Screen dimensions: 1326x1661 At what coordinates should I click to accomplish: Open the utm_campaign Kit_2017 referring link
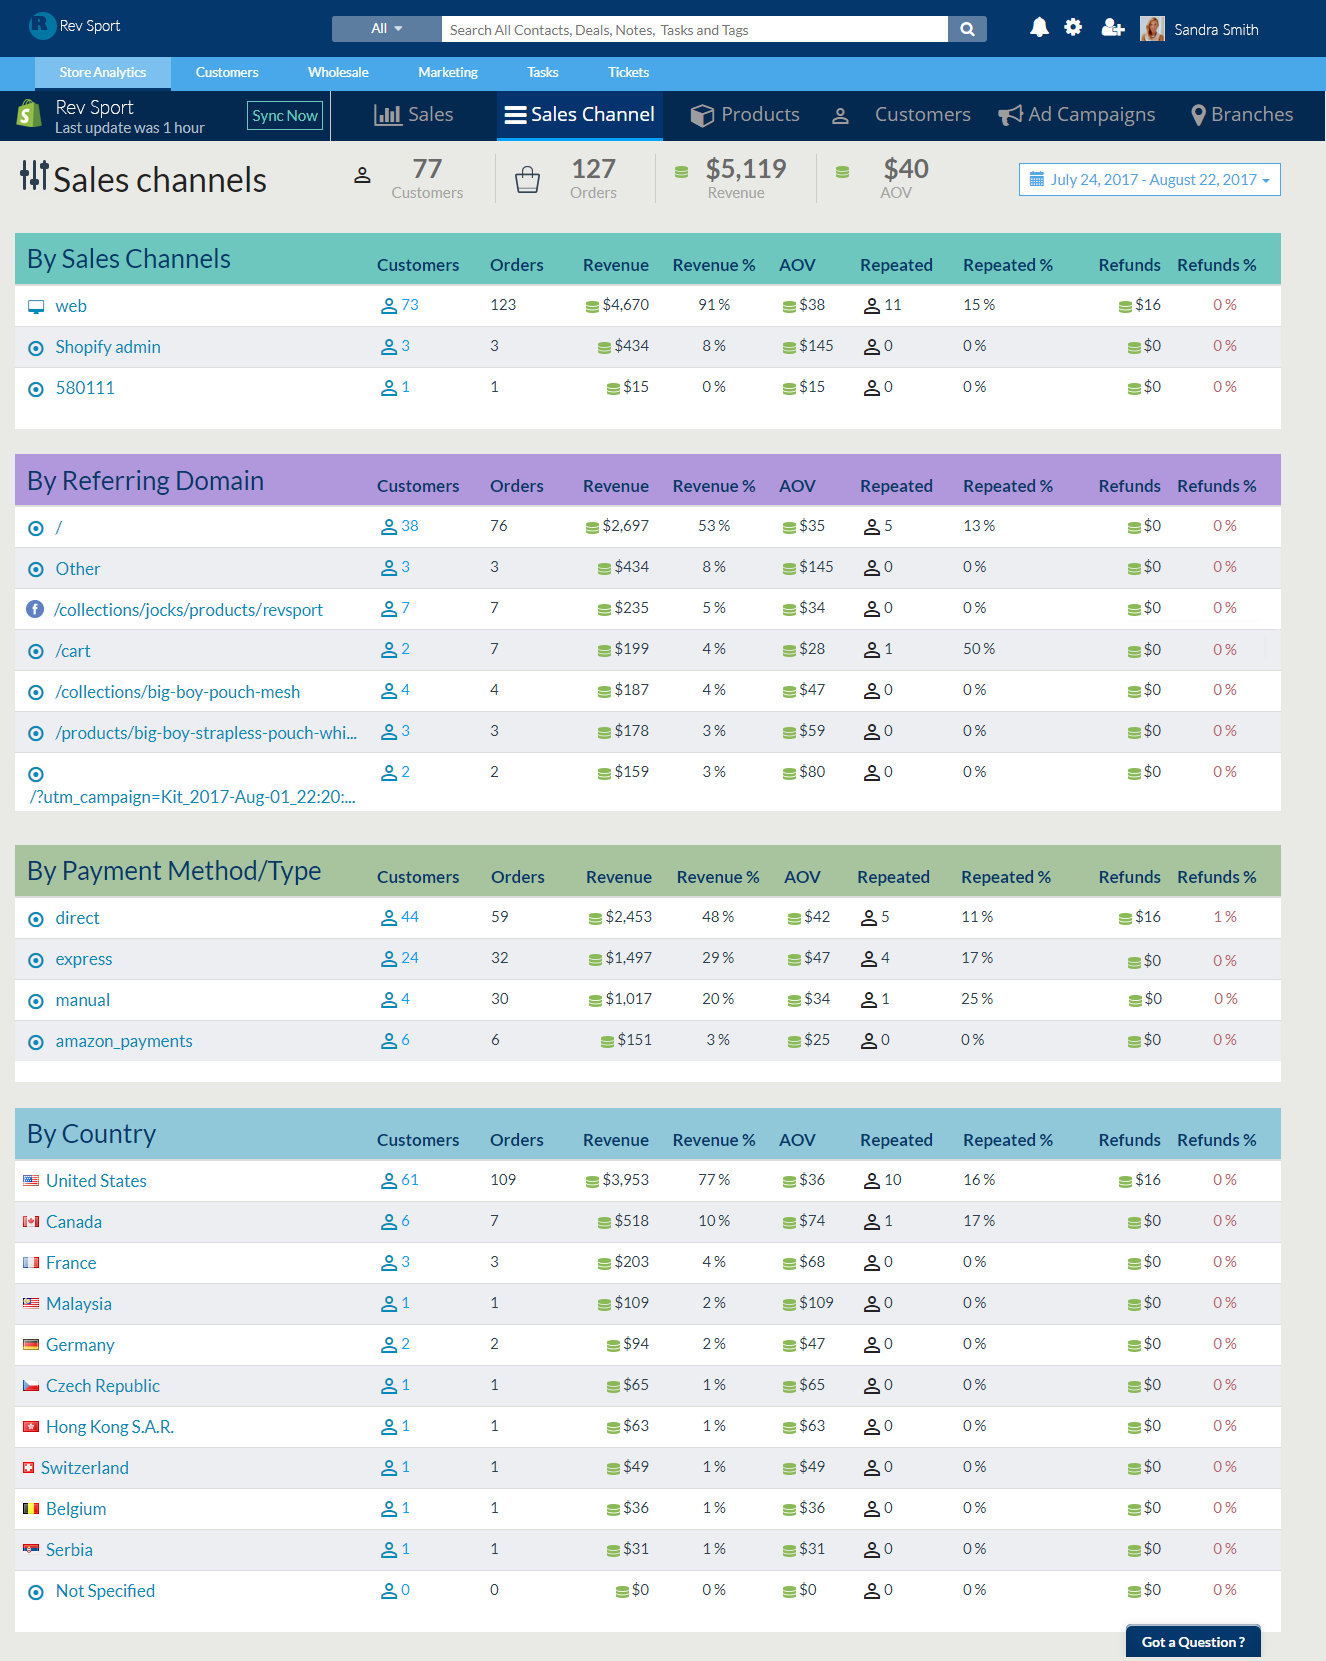tap(192, 797)
